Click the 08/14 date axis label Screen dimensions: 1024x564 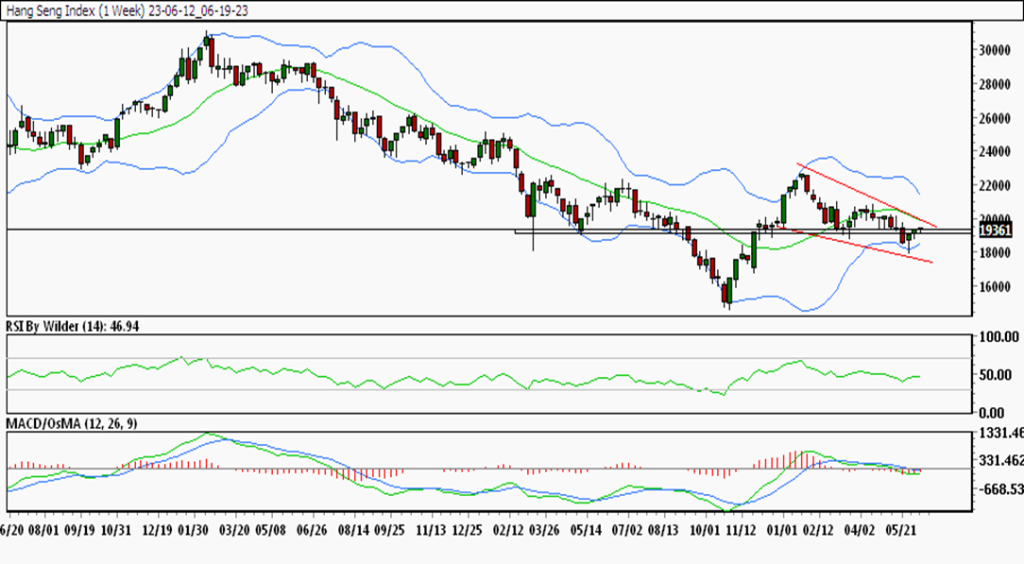tap(353, 529)
